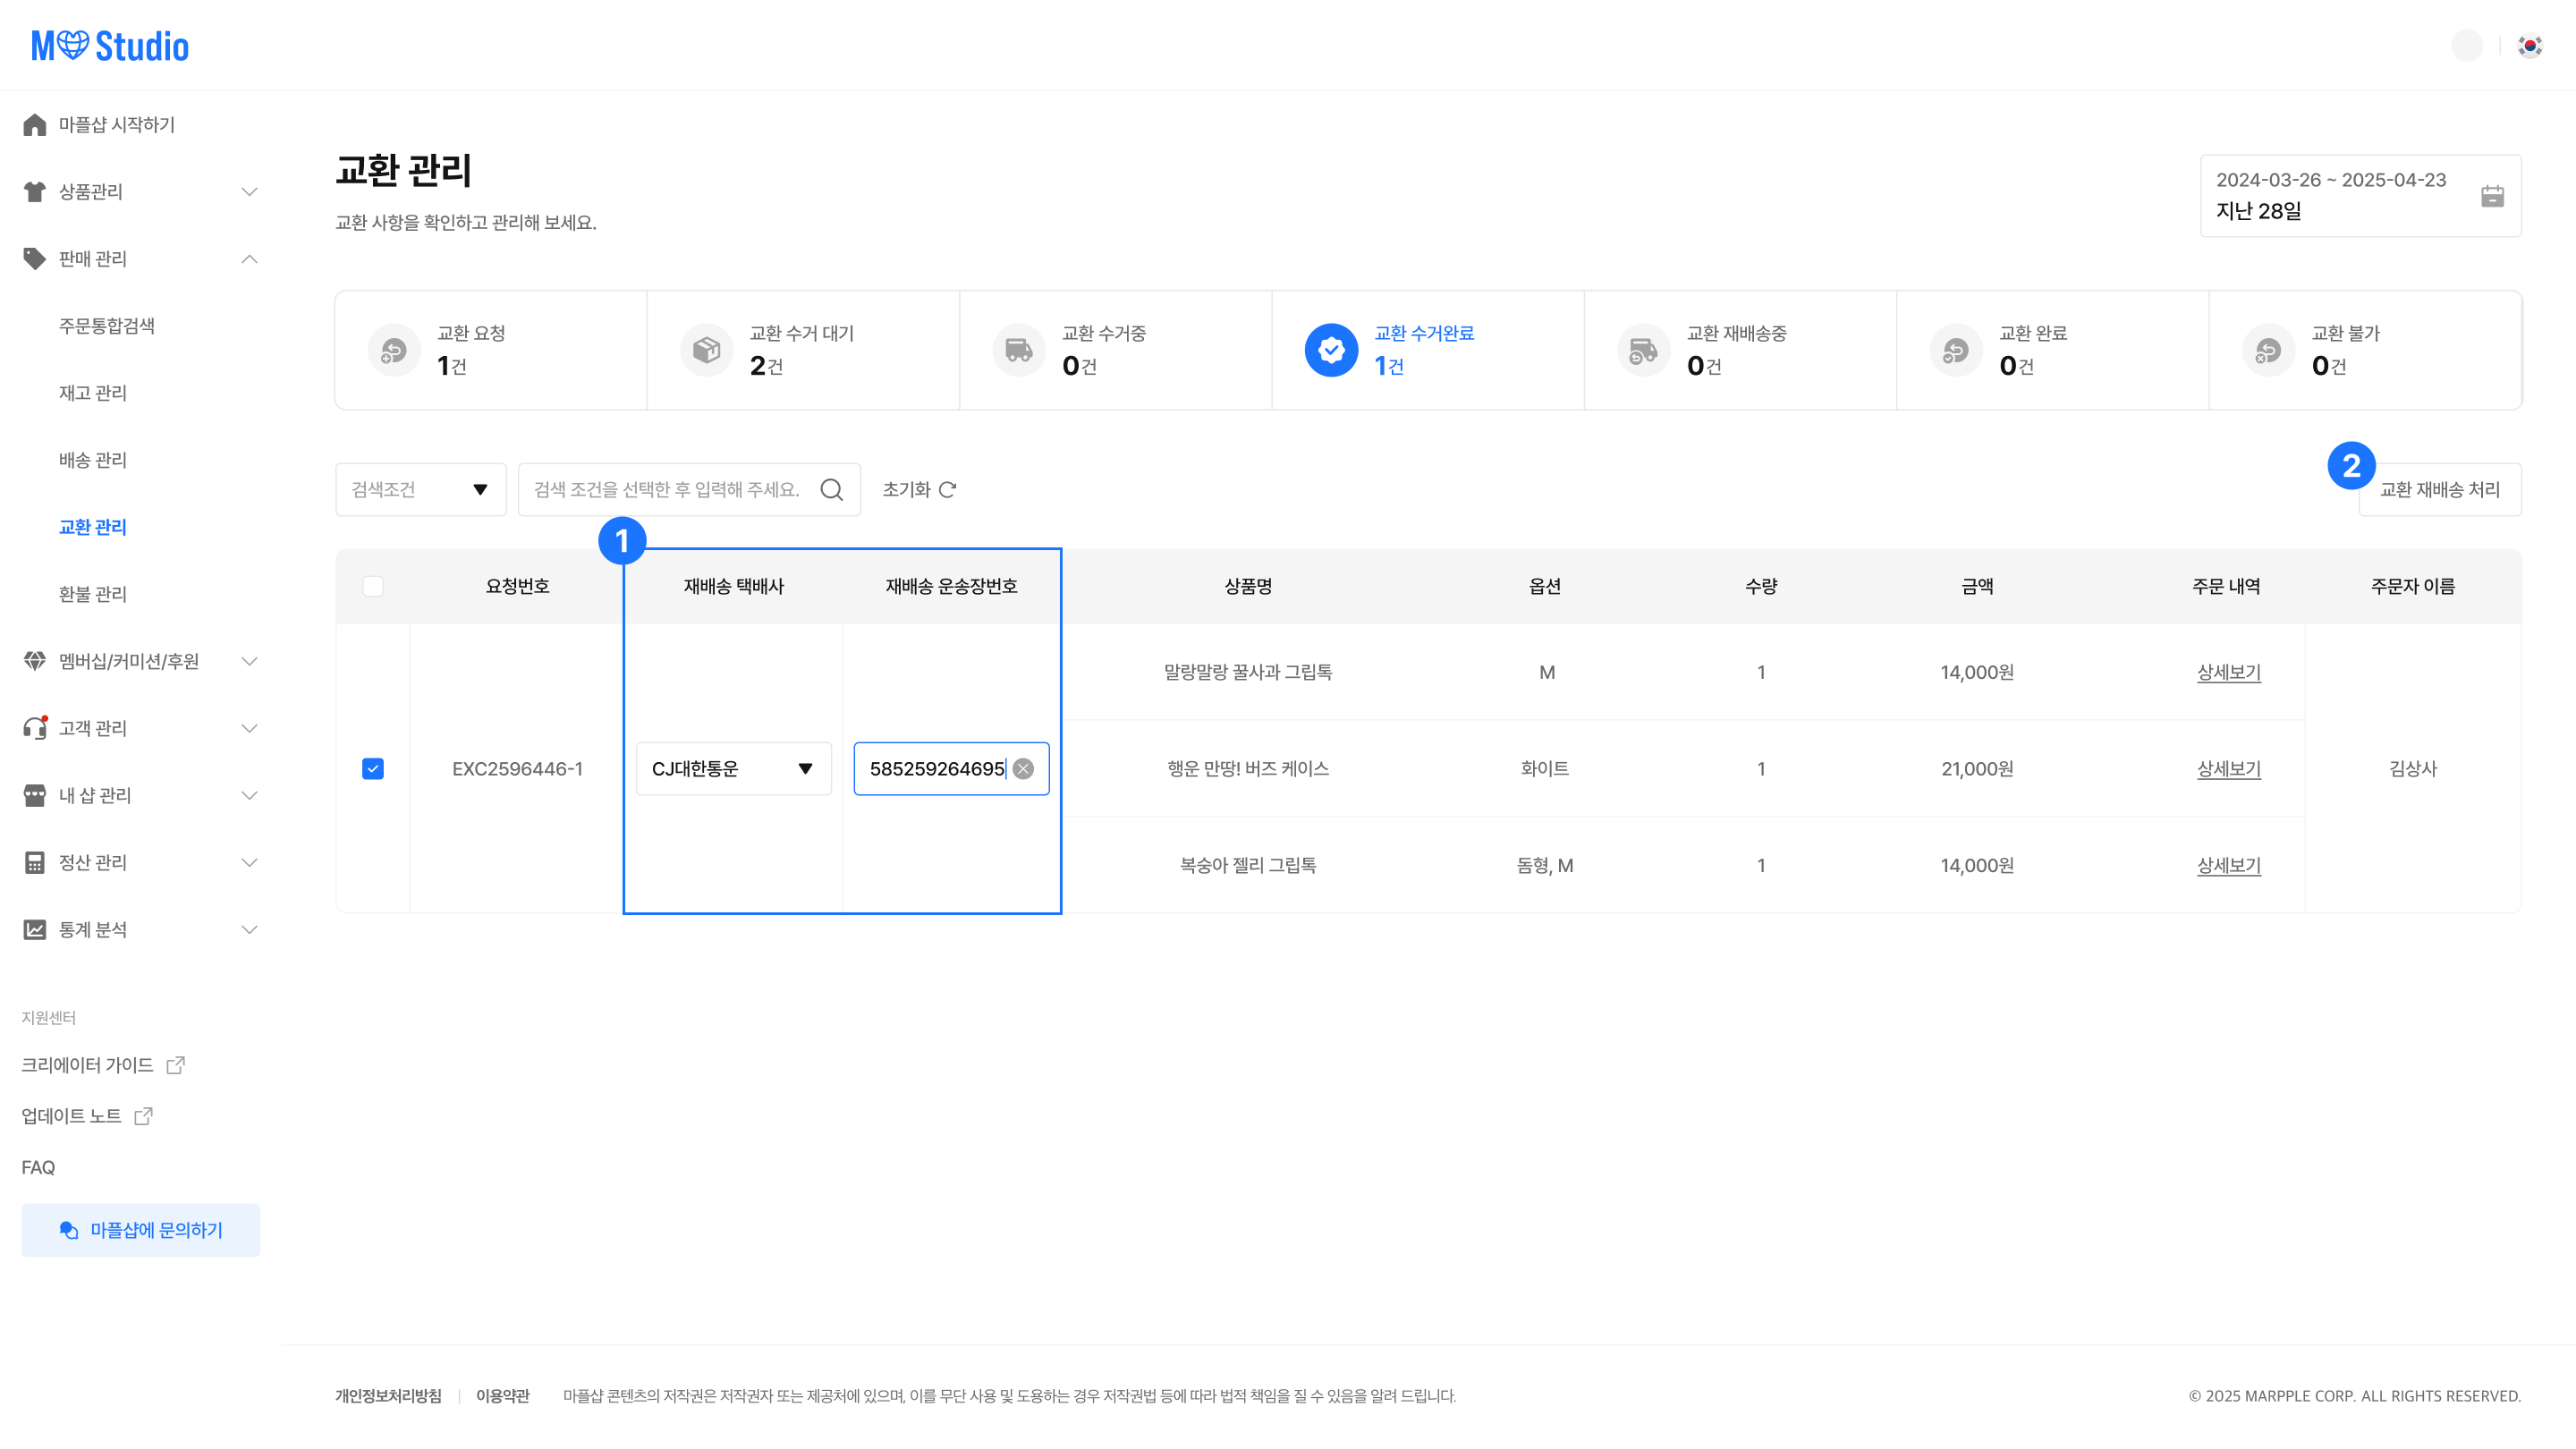Open 상세보기 for 말랑말랑 꿀사과 그립톡
The image size is (2576, 1449).
coord(2228,672)
